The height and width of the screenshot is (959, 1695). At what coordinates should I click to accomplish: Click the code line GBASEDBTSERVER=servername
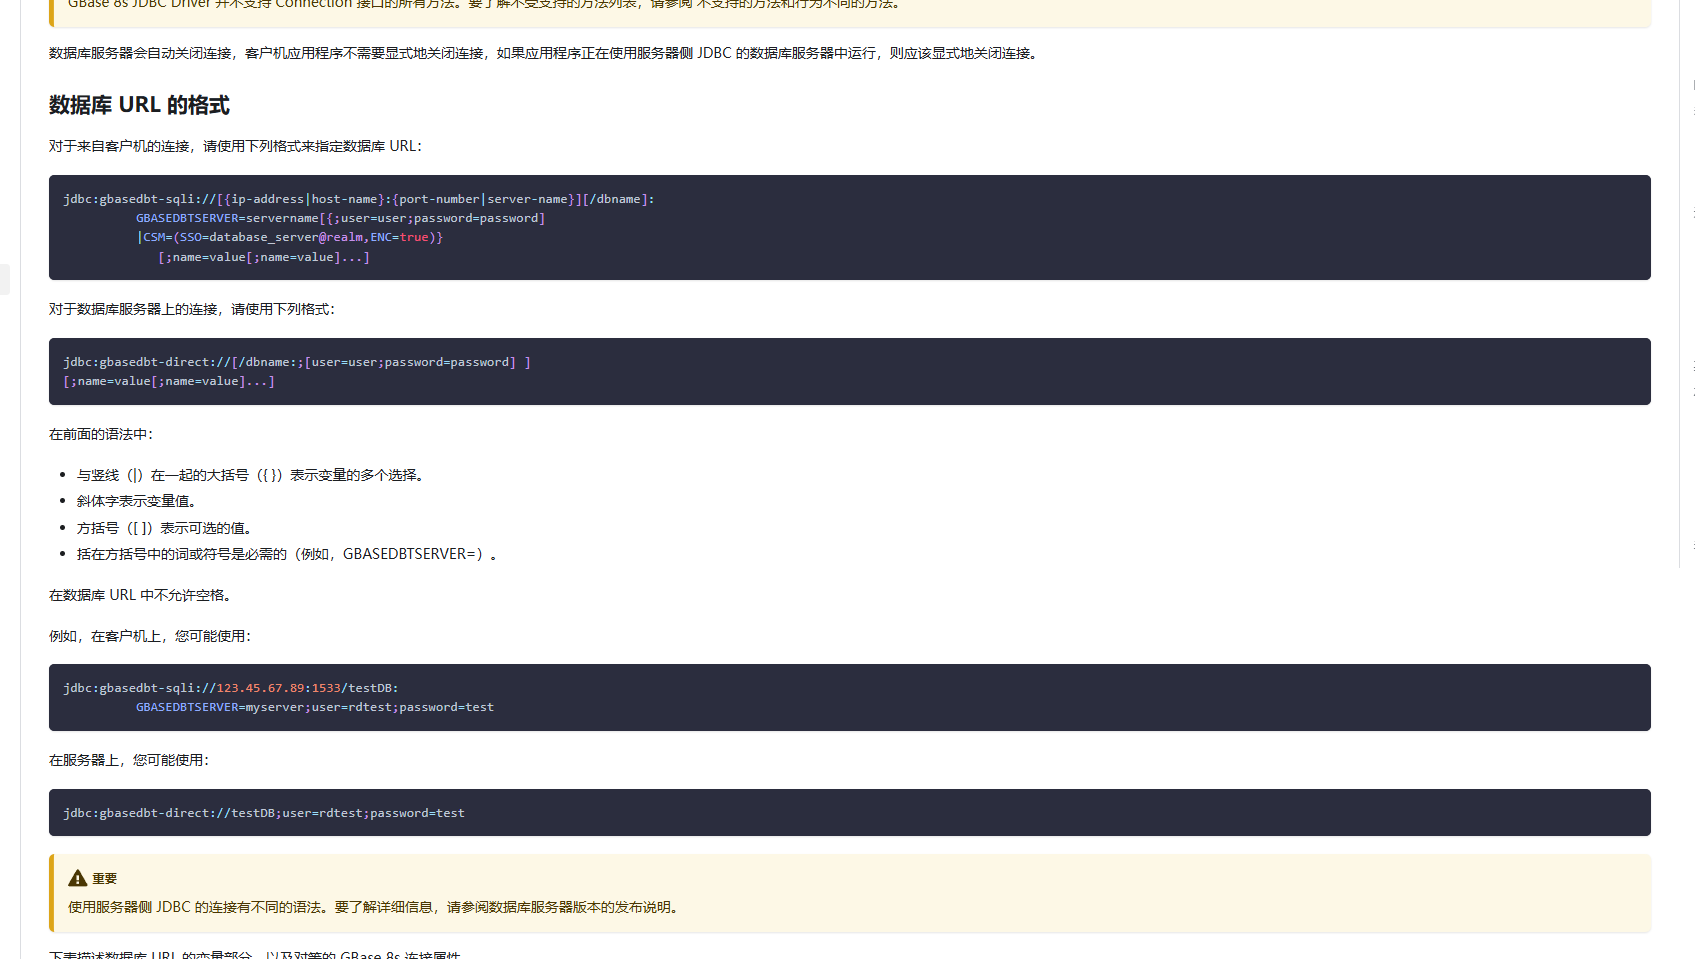pyautogui.click(x=341, y=218)
